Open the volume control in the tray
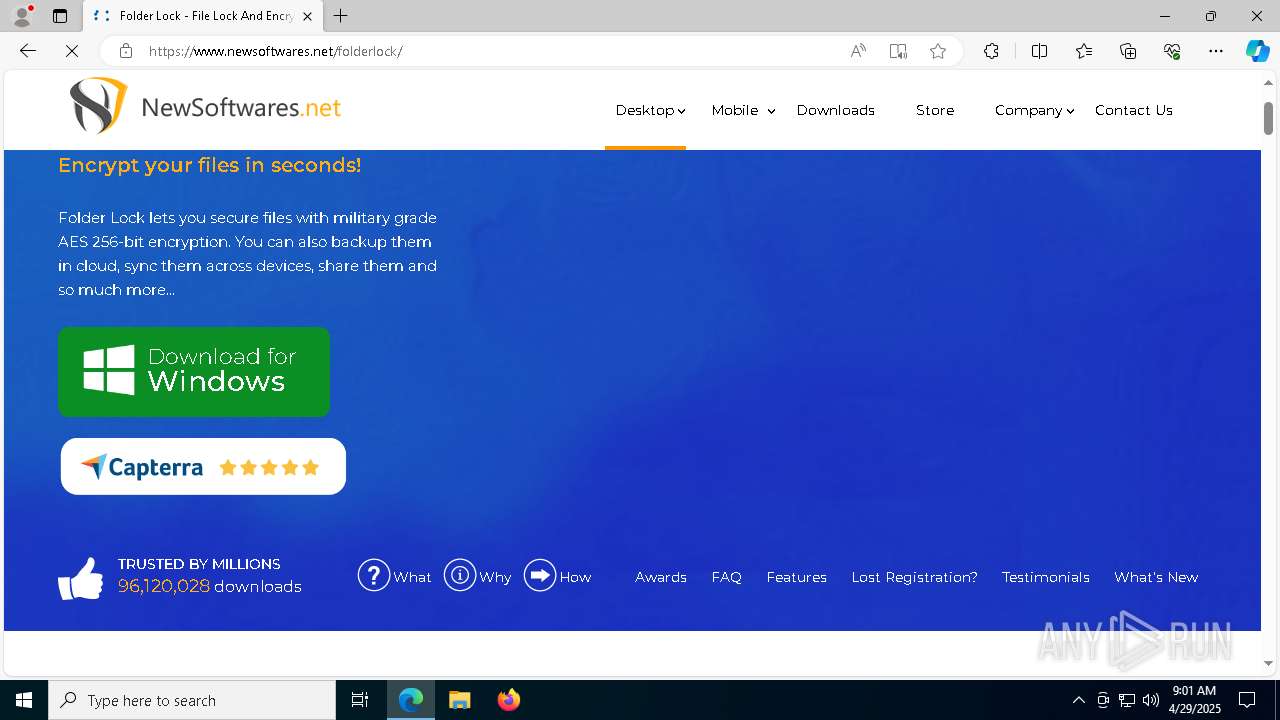Image resolution: width=1280 pixels, height=720 pixels. [x=1151, y=700]
